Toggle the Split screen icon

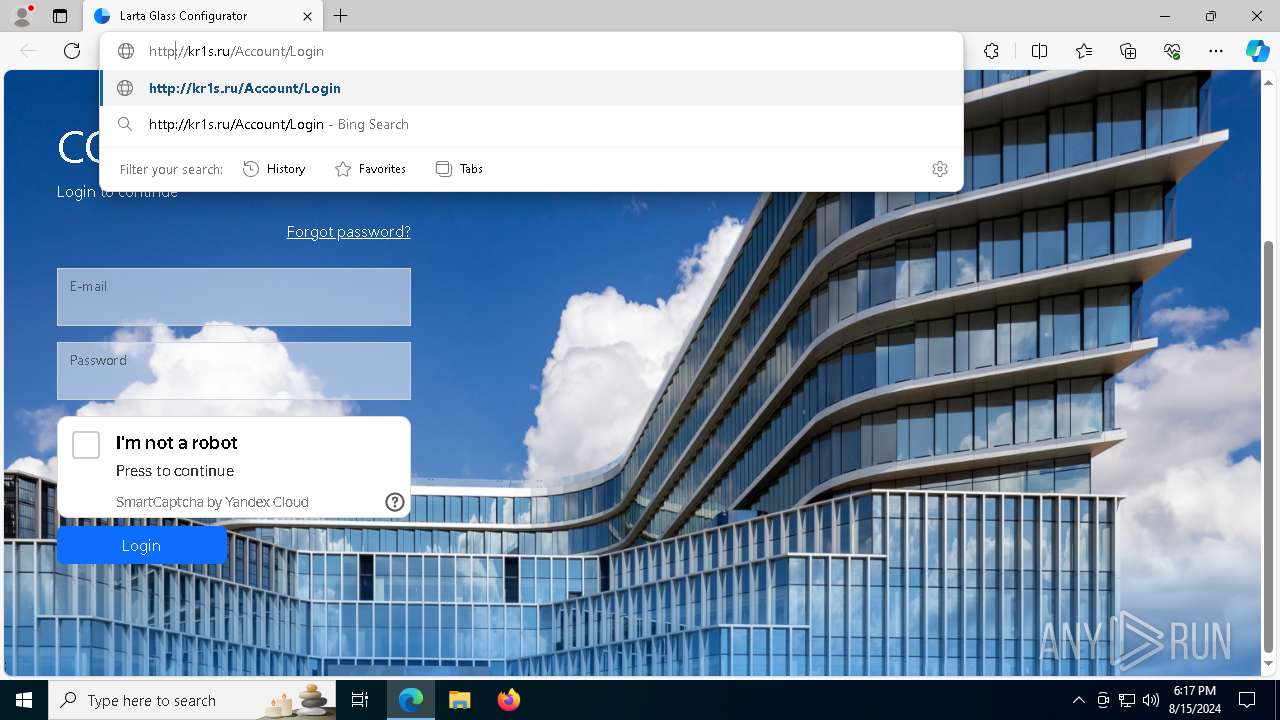click(1039, 51)
